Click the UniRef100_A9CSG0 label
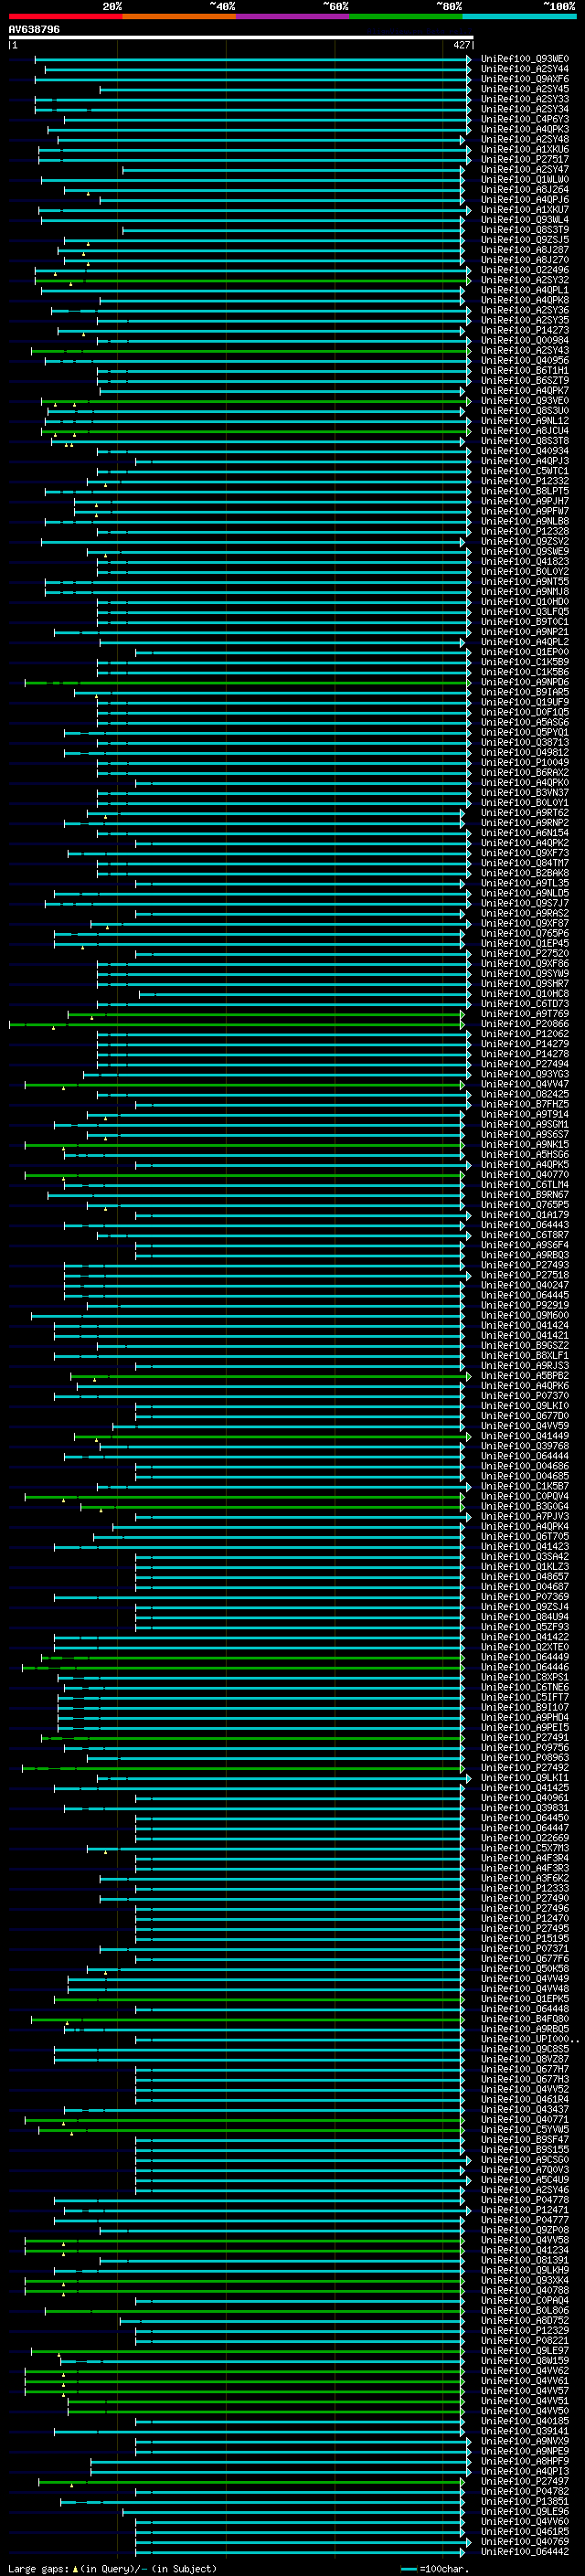The height and width of the screenshot is (2576, 585). 525,2160
